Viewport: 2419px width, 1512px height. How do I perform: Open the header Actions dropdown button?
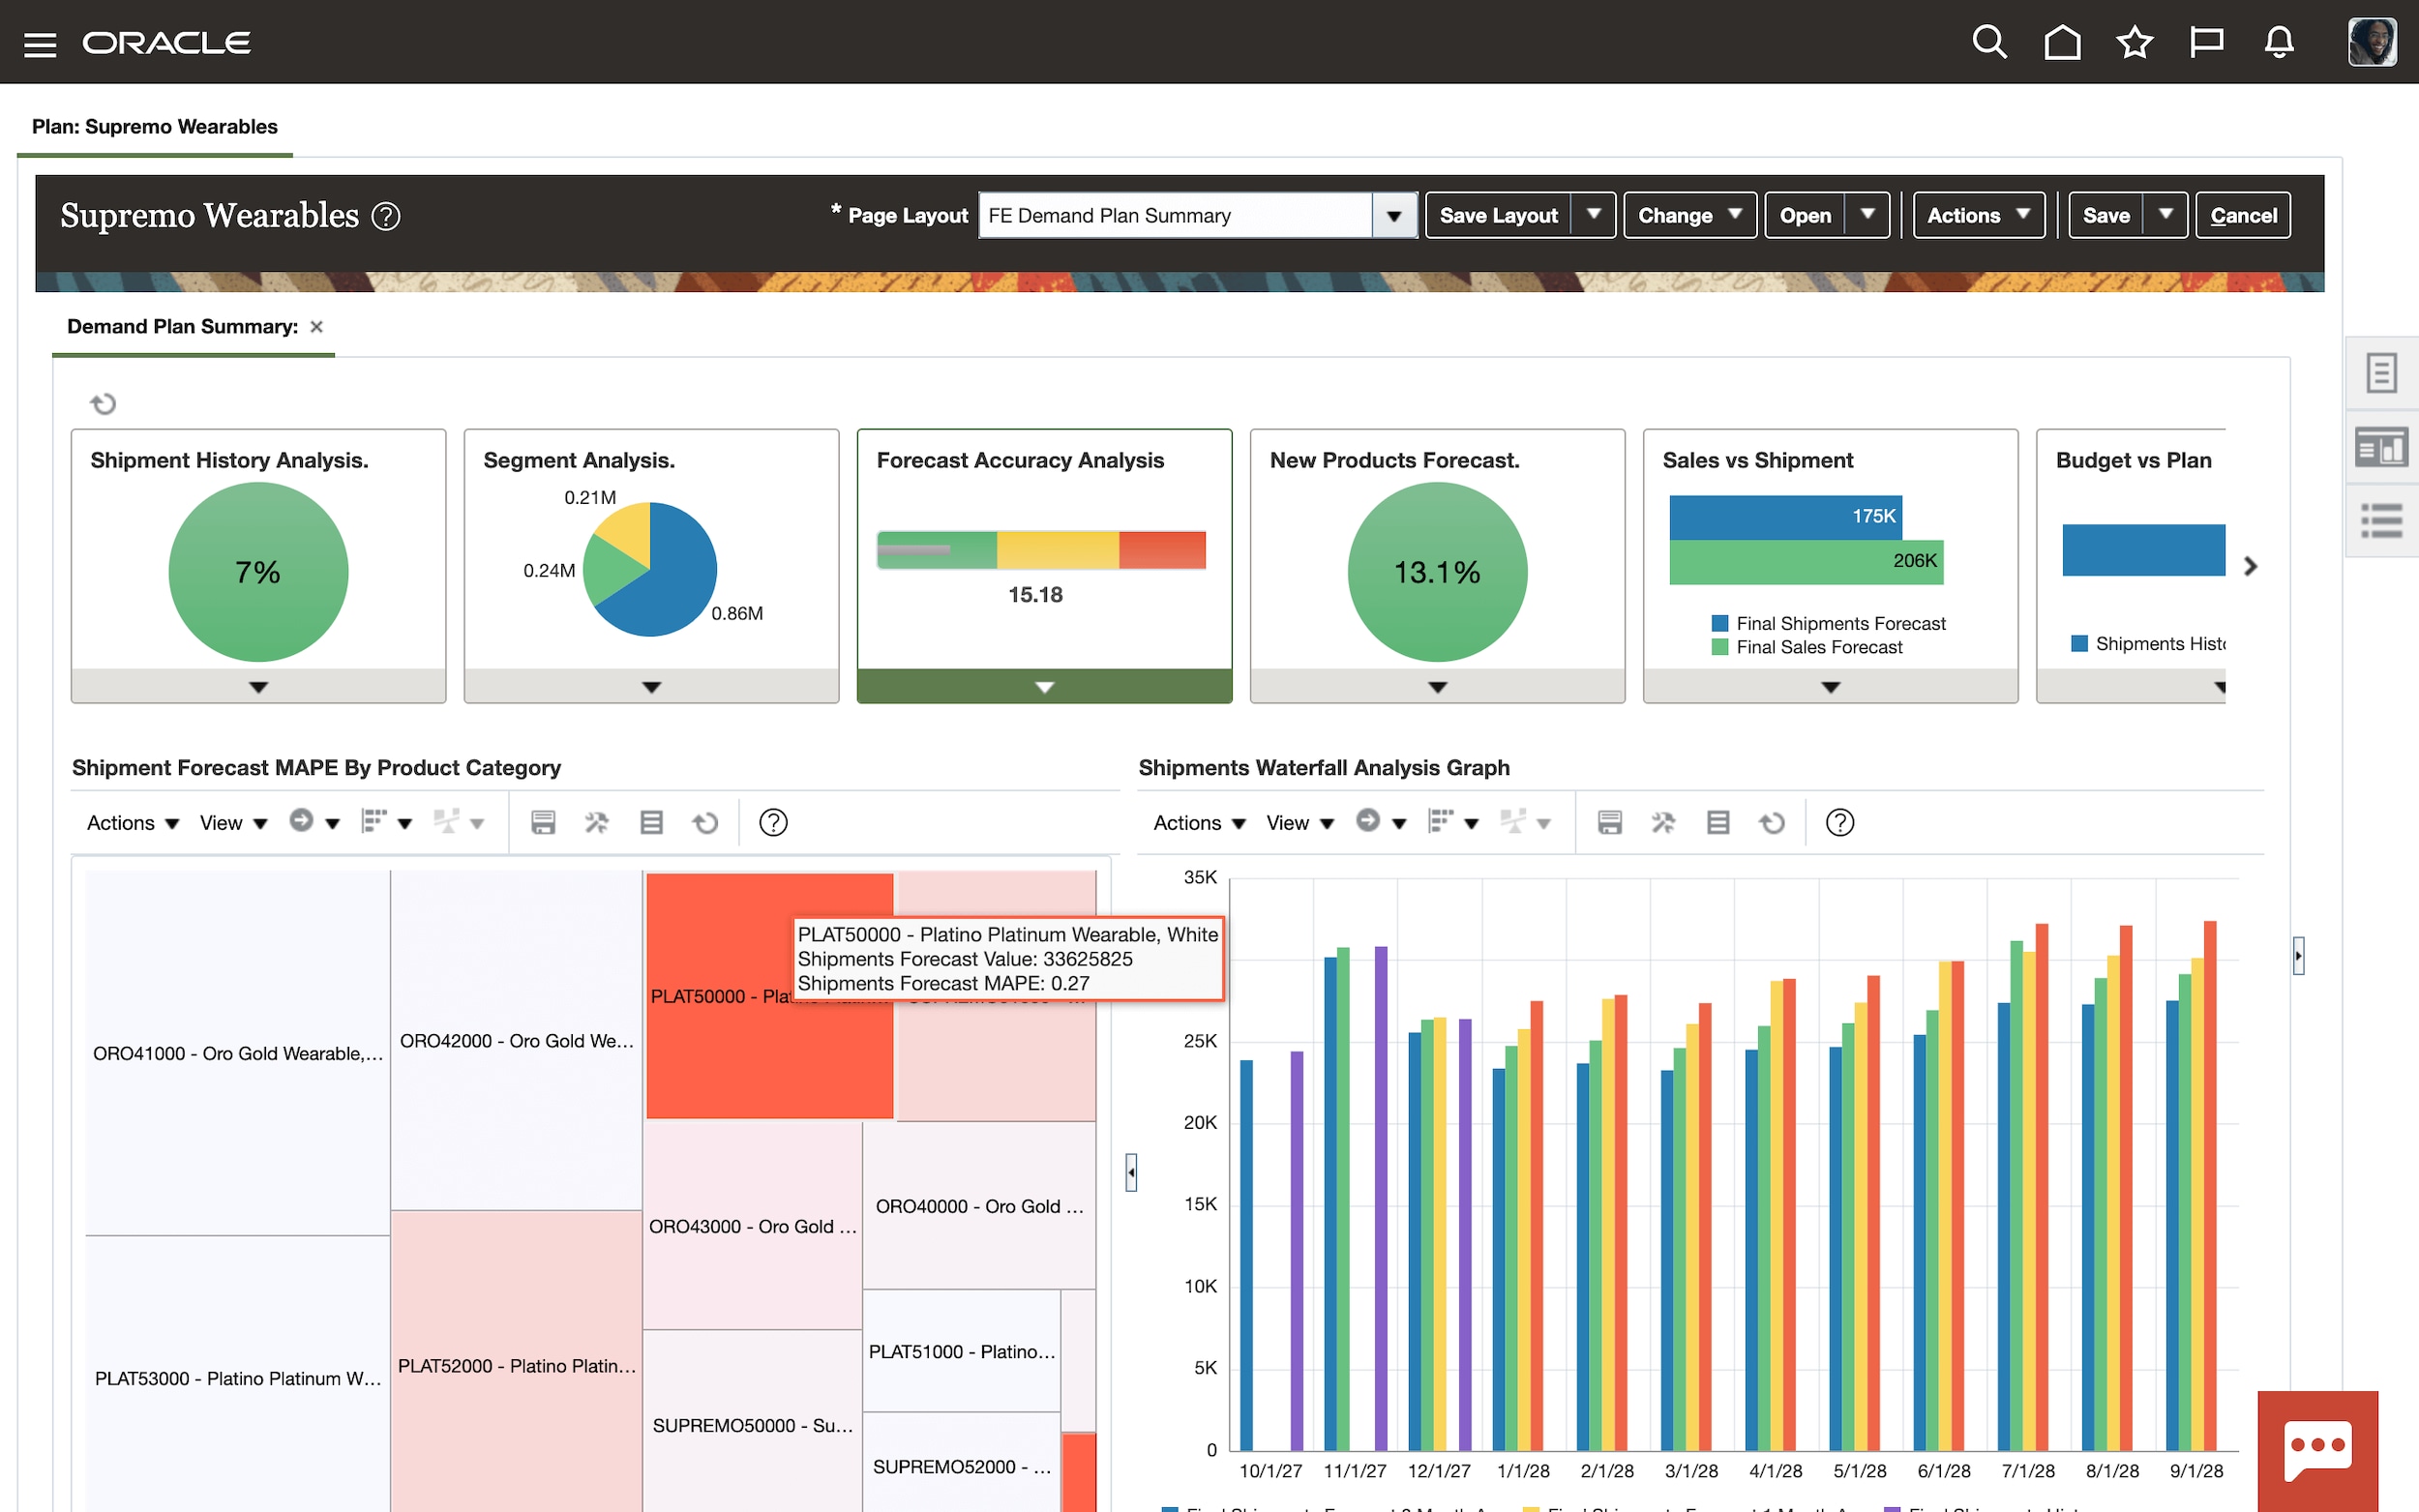(1977, 215)
